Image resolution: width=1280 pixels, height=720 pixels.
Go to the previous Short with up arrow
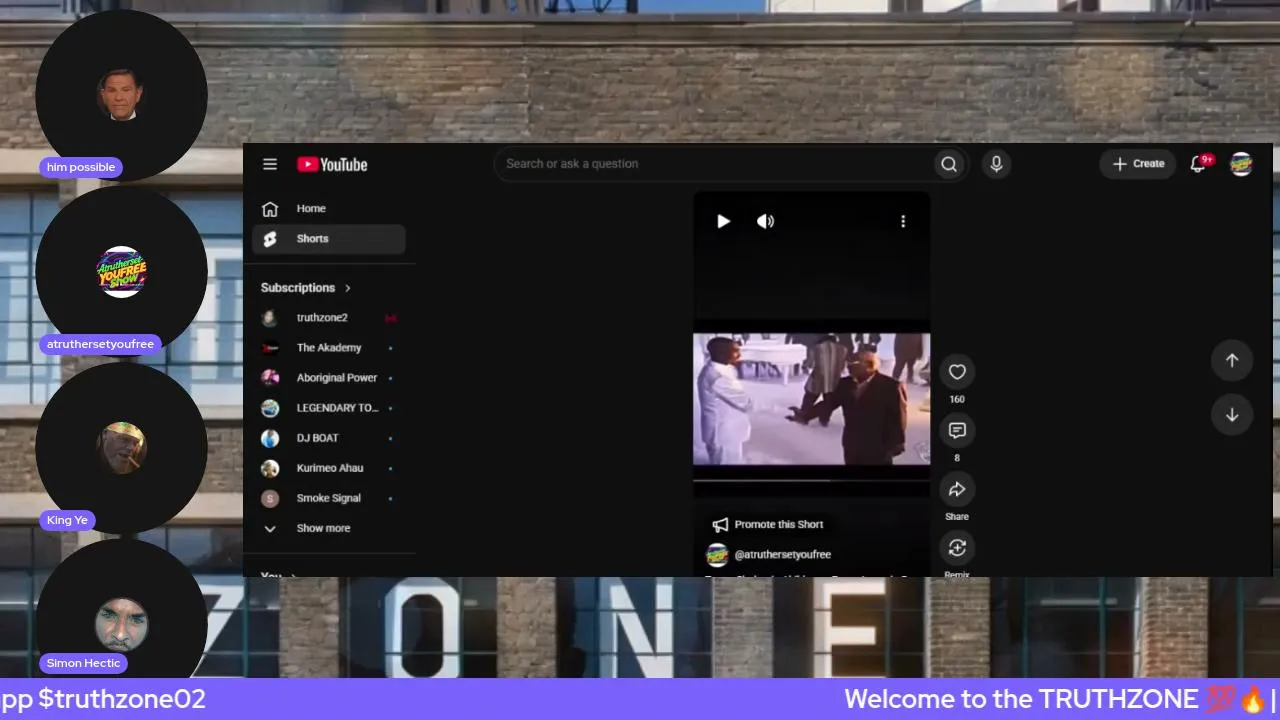coord(1232,360)
